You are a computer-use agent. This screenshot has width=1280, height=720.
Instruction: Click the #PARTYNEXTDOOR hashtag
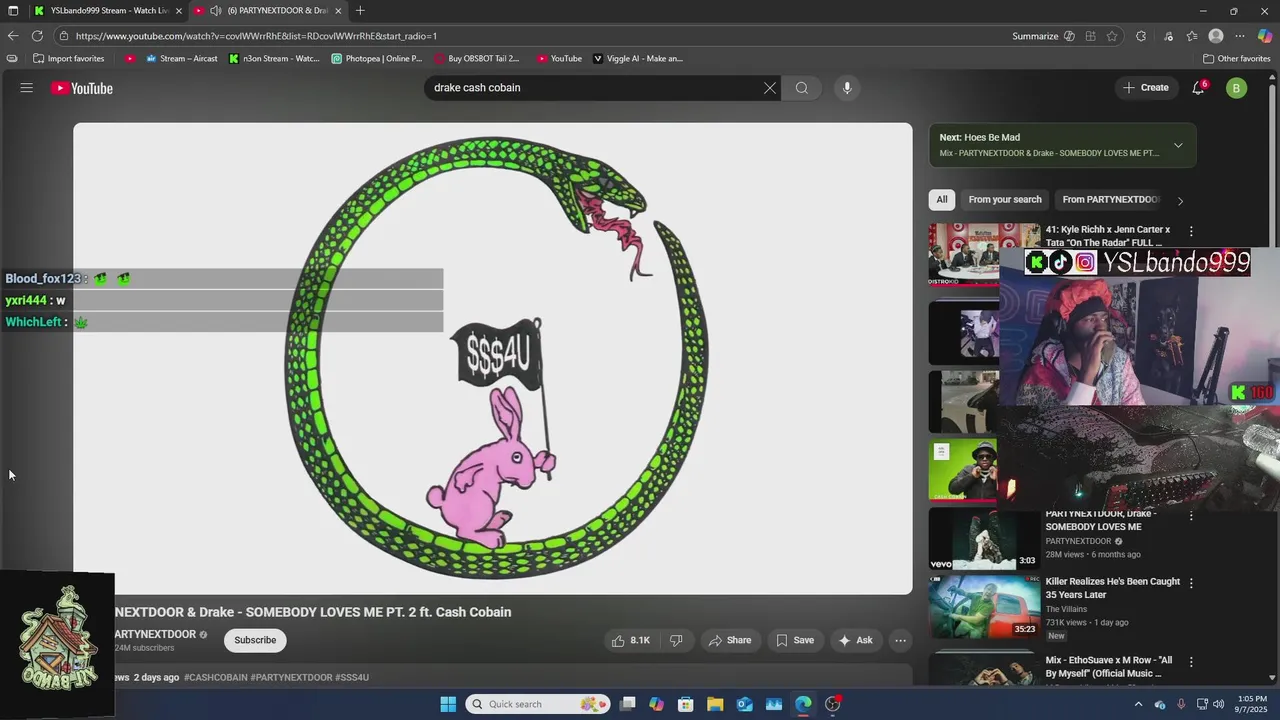(291, 677)
